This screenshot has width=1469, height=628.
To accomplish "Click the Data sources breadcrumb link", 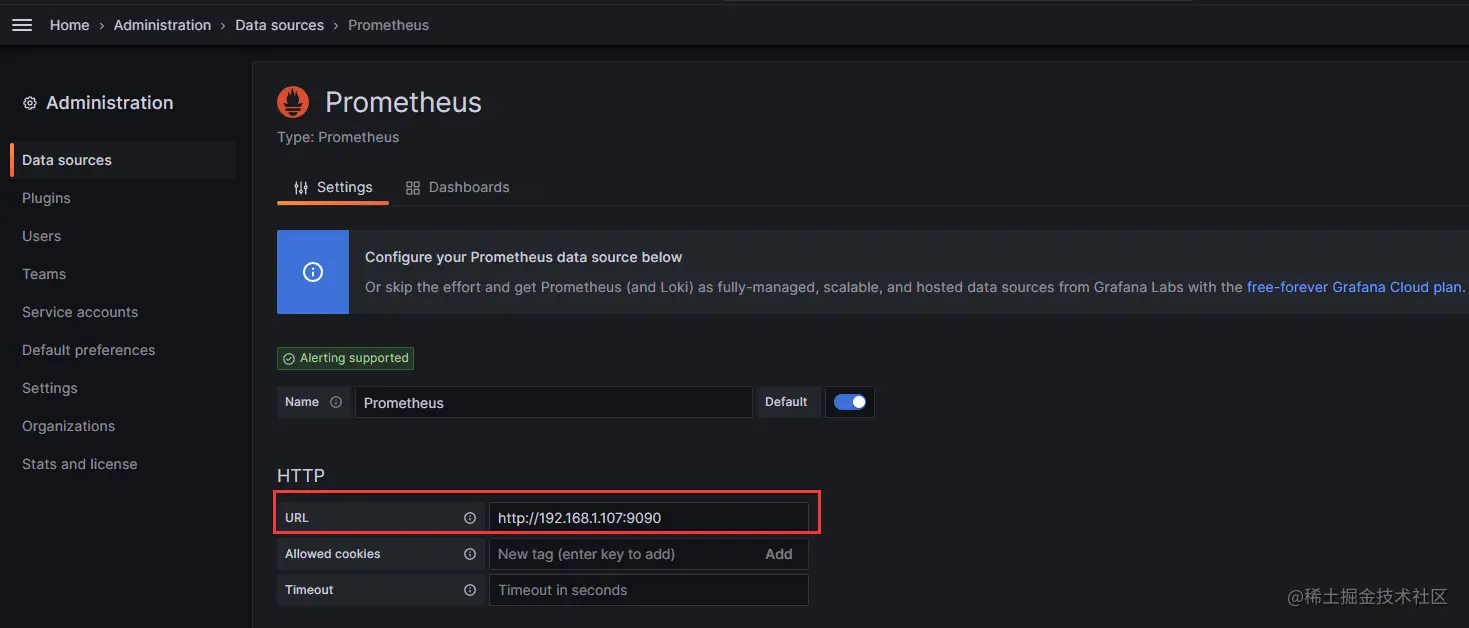I will pos(279,25).
